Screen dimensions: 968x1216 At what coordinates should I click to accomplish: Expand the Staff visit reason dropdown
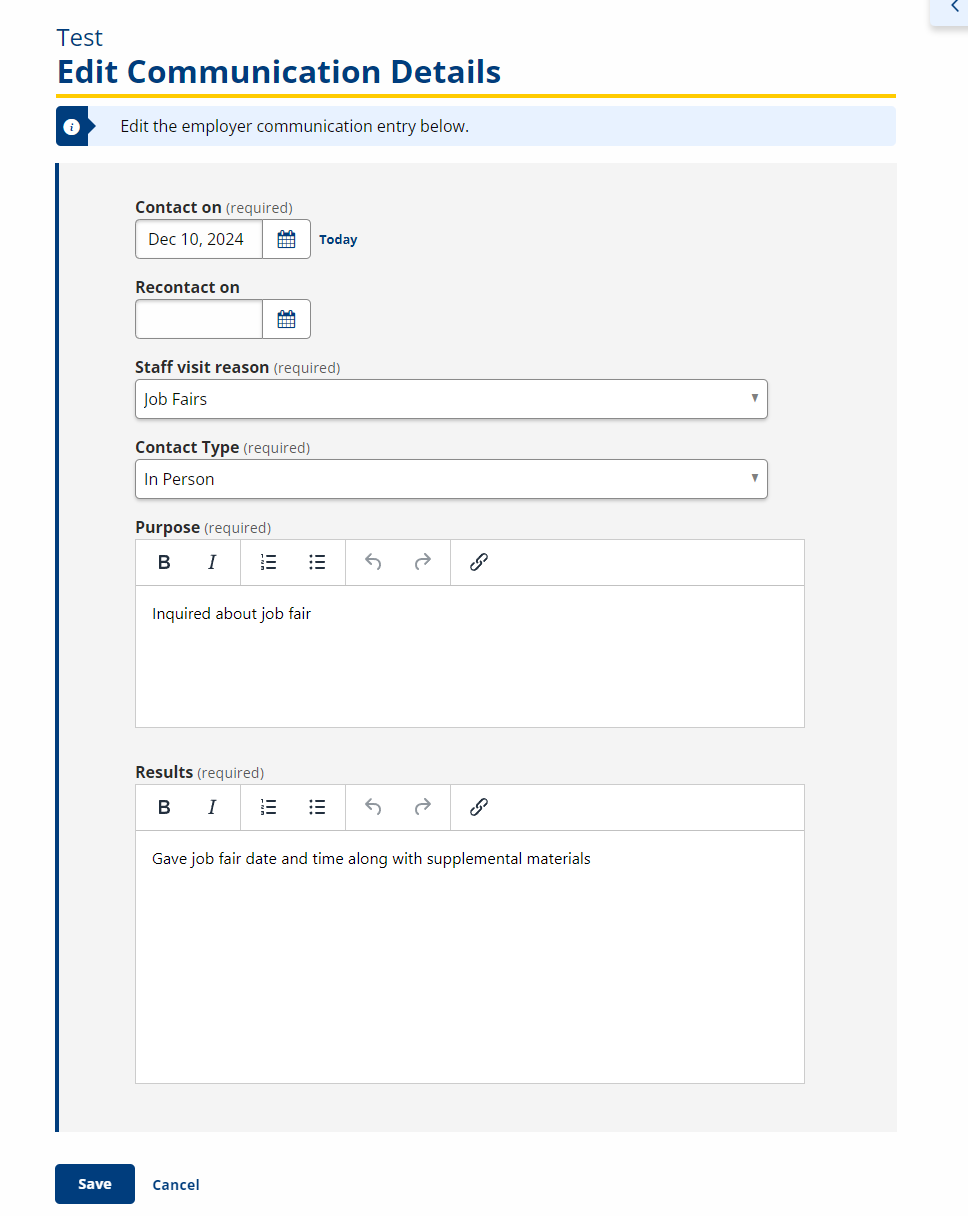pyautogui.click(x=451, y=399)
